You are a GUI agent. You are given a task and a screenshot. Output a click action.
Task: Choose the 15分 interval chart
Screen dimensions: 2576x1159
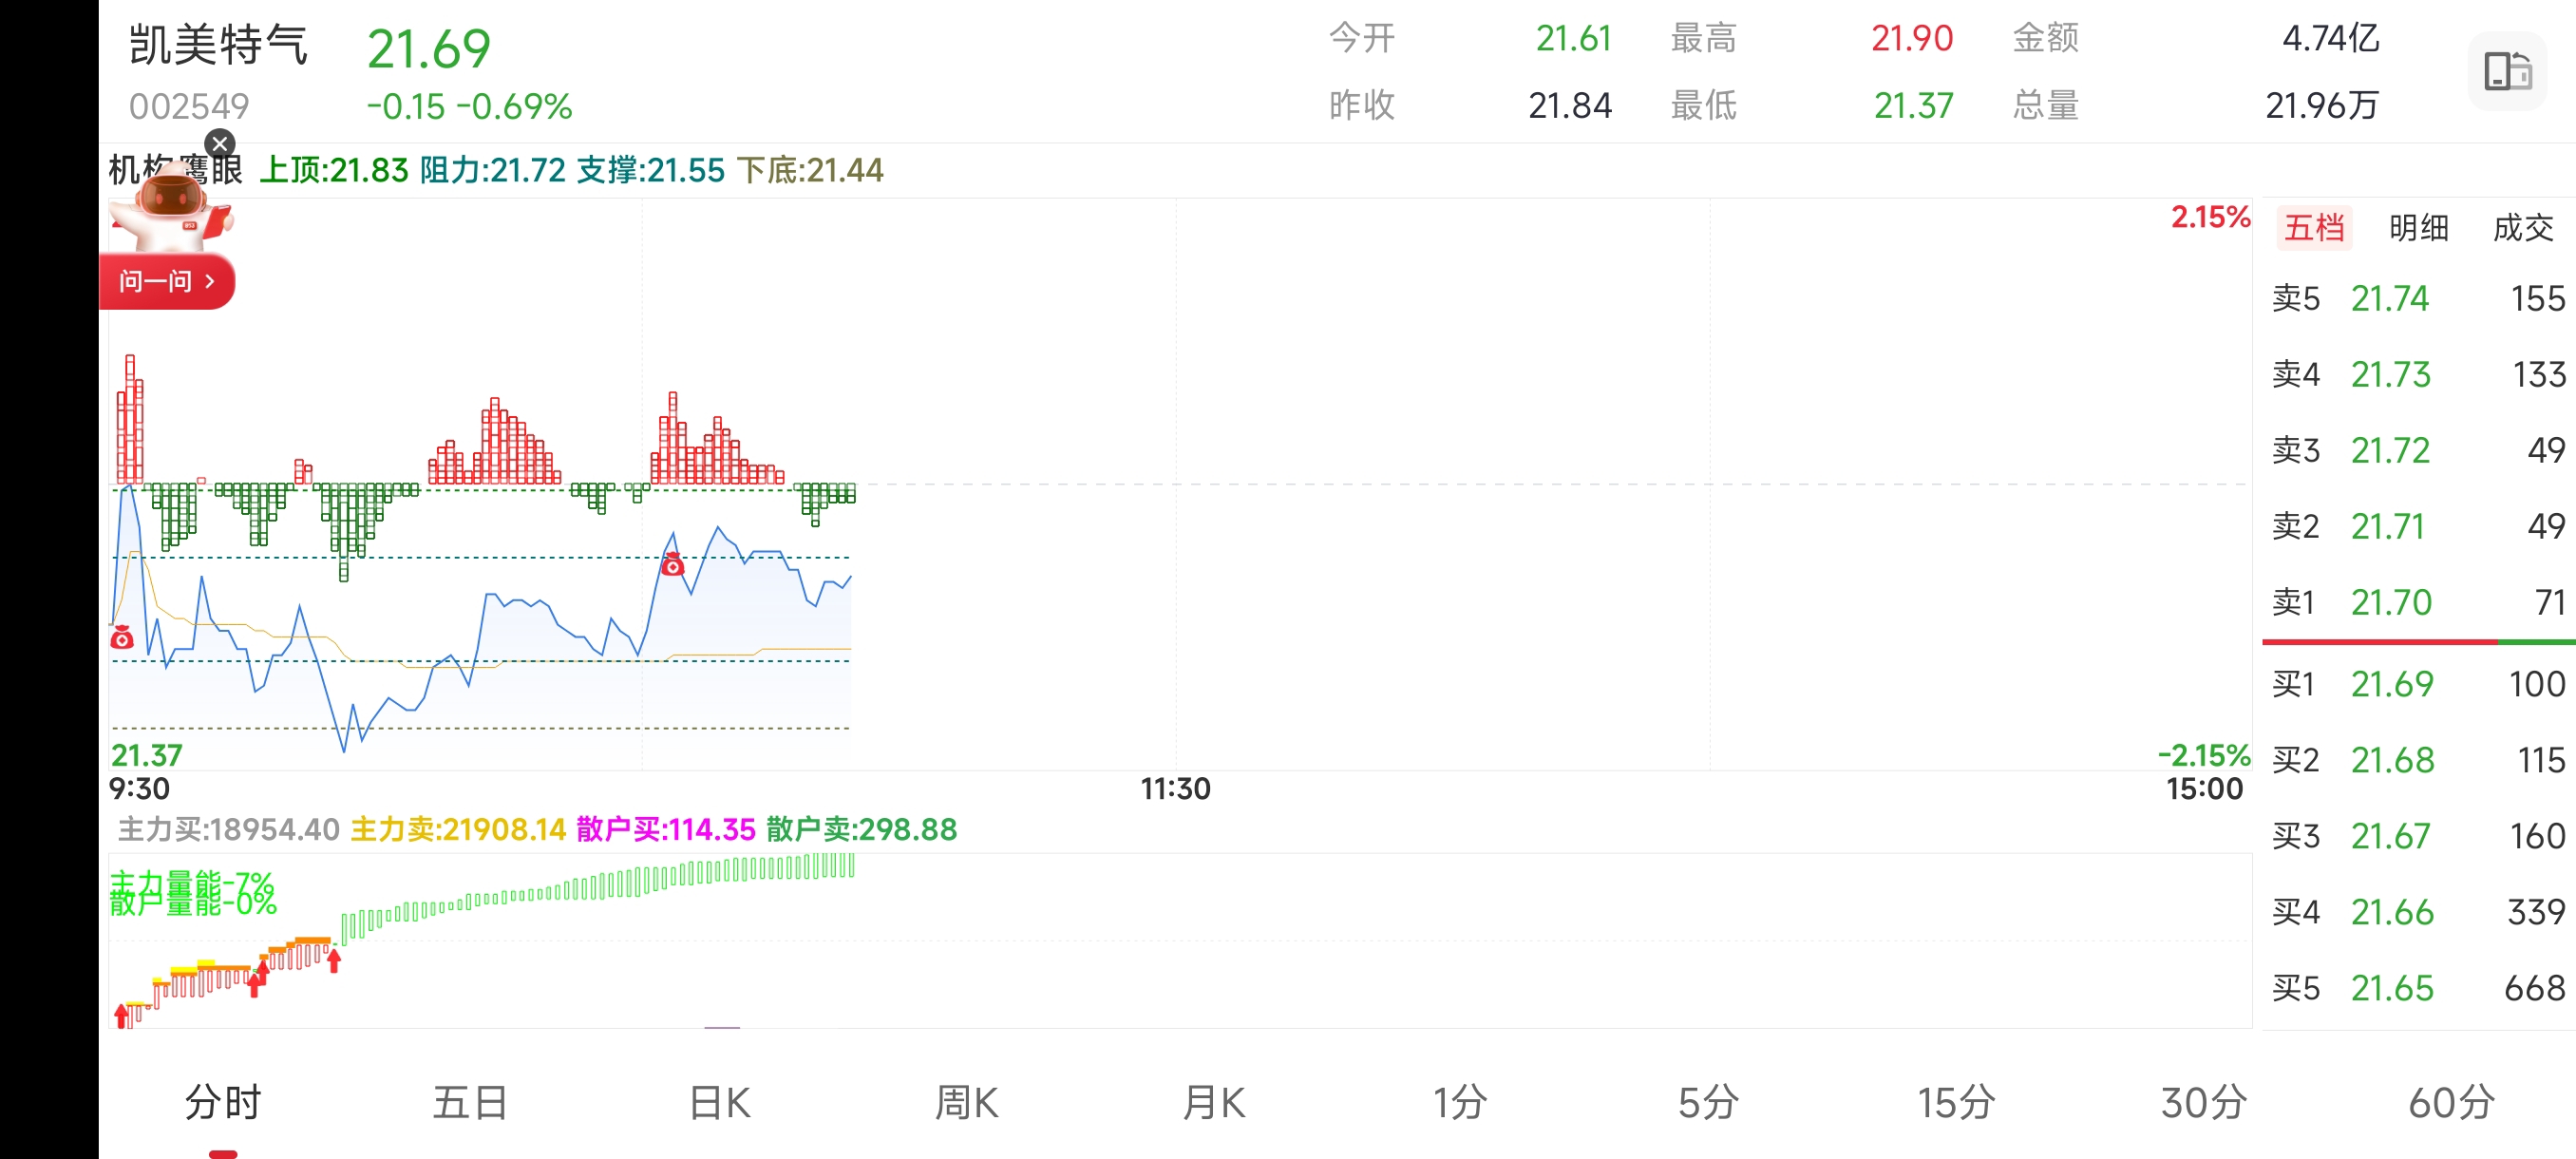[1955, 1103]
